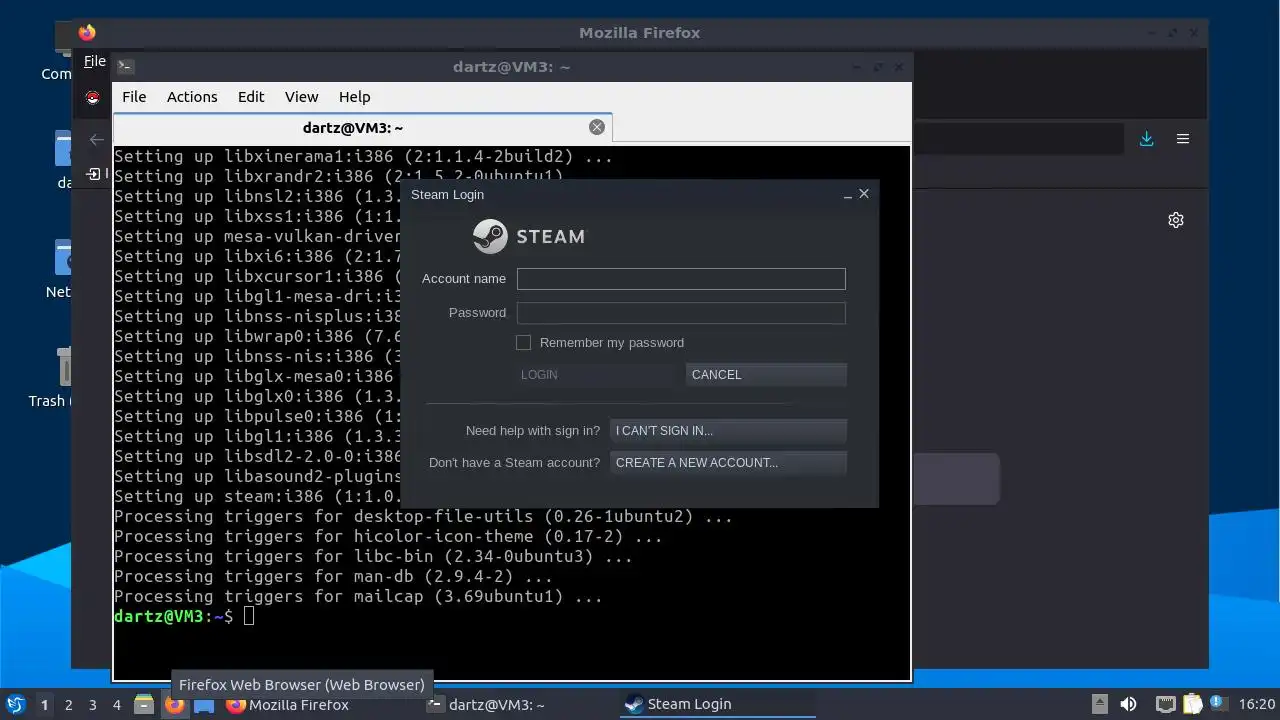Click the terminal line 'Processing triggers for mailcap'
Screen dimensions: 1280x720
pos(358,597)
